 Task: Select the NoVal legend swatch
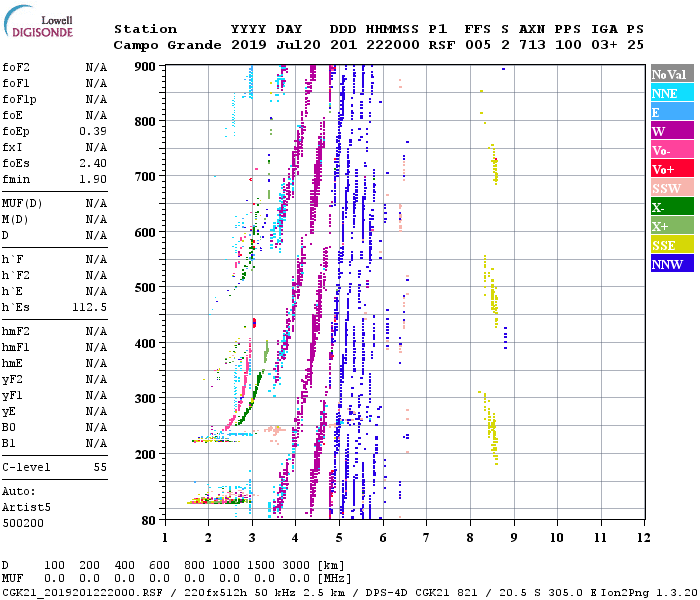coord(672,74)
